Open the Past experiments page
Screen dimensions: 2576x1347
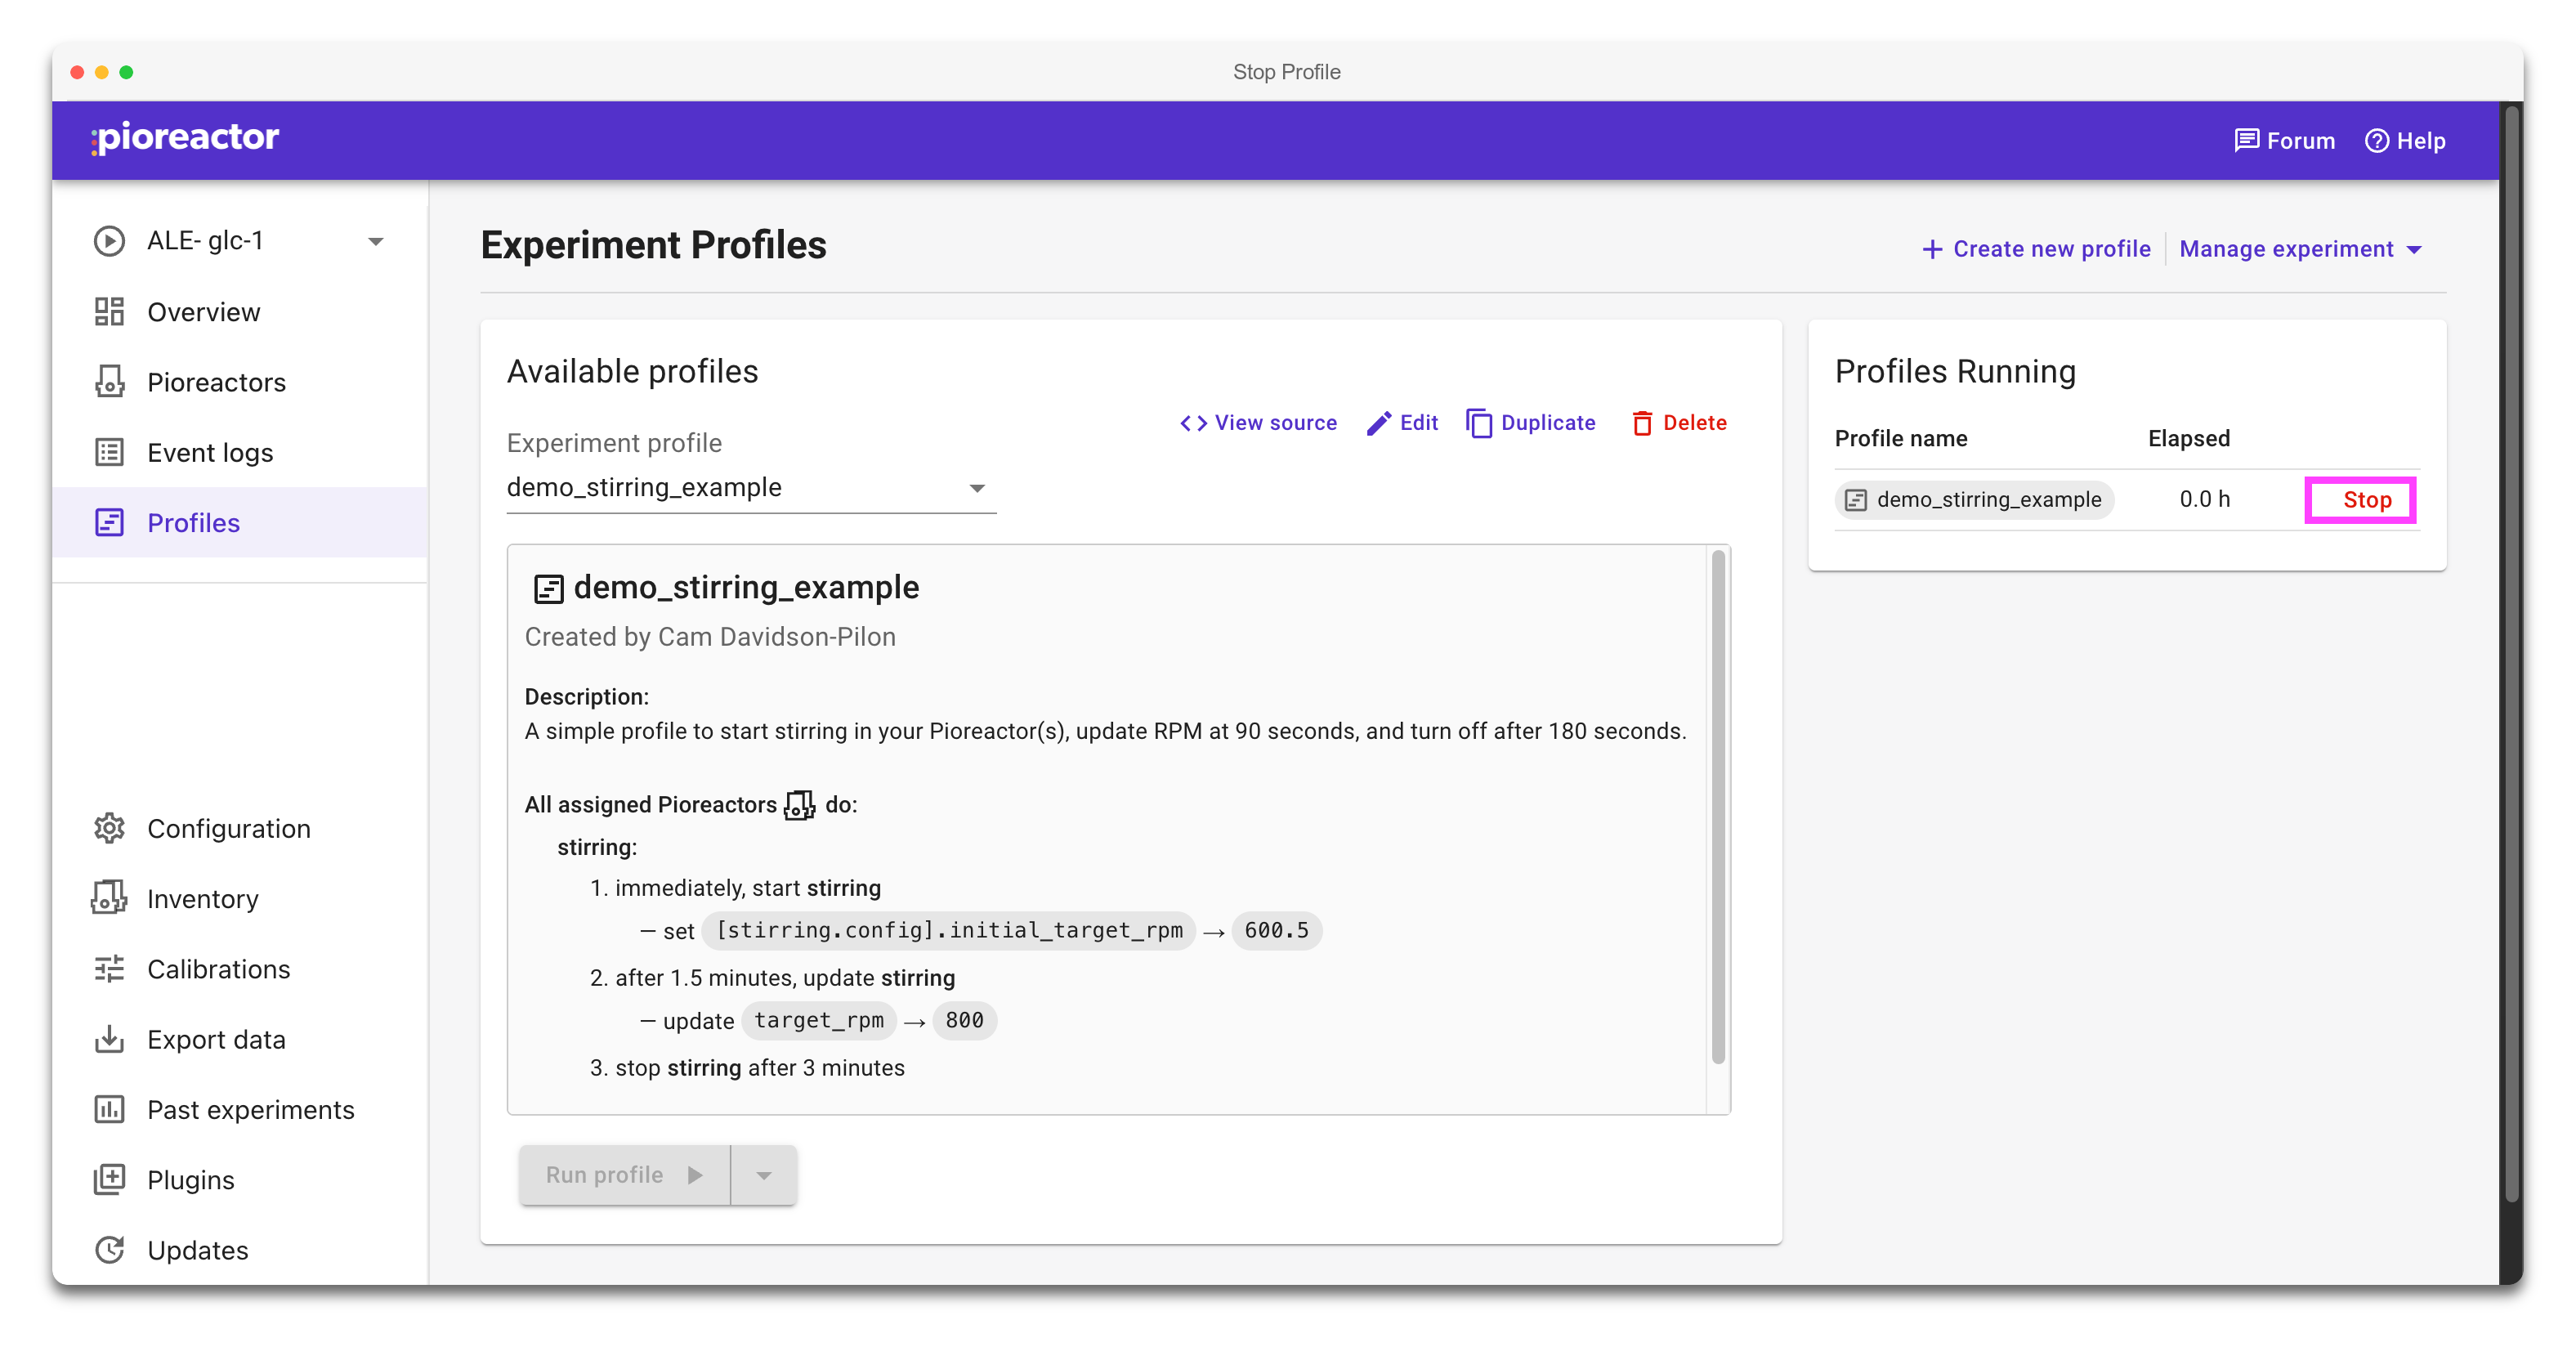[250, 1109]
